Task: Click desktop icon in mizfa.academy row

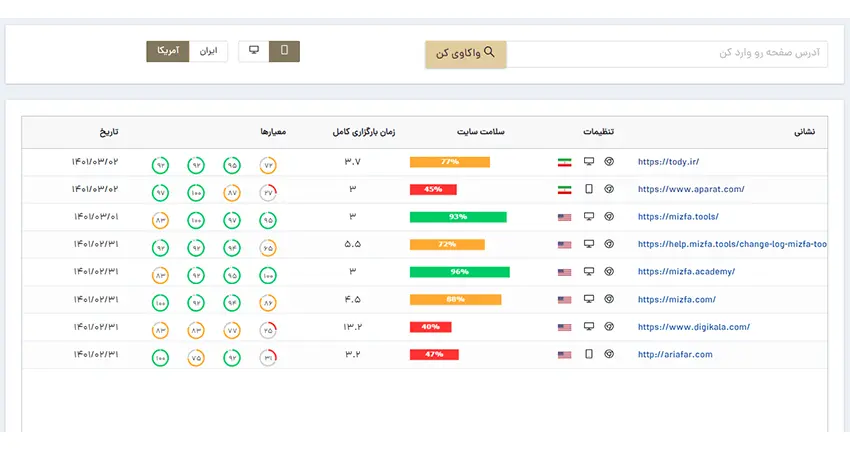Action: click(x=589, y=272)
